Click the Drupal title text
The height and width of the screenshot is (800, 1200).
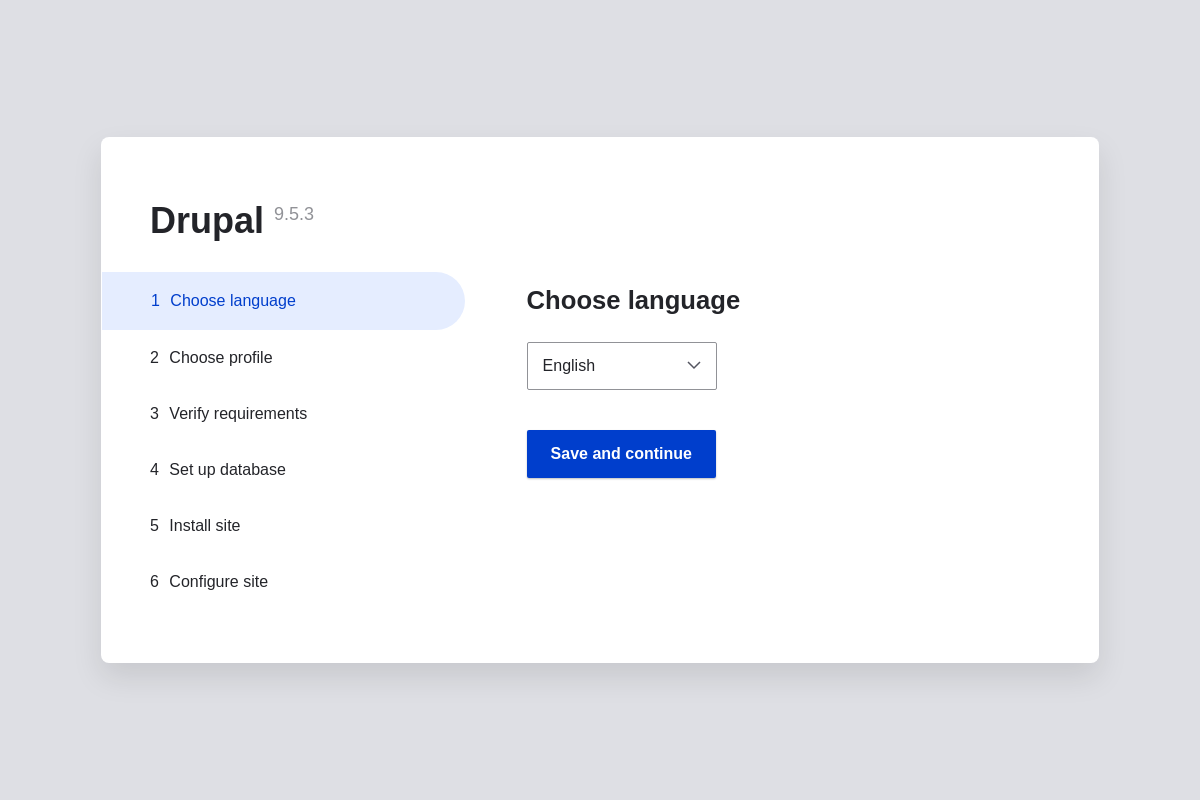click(207, 221)
